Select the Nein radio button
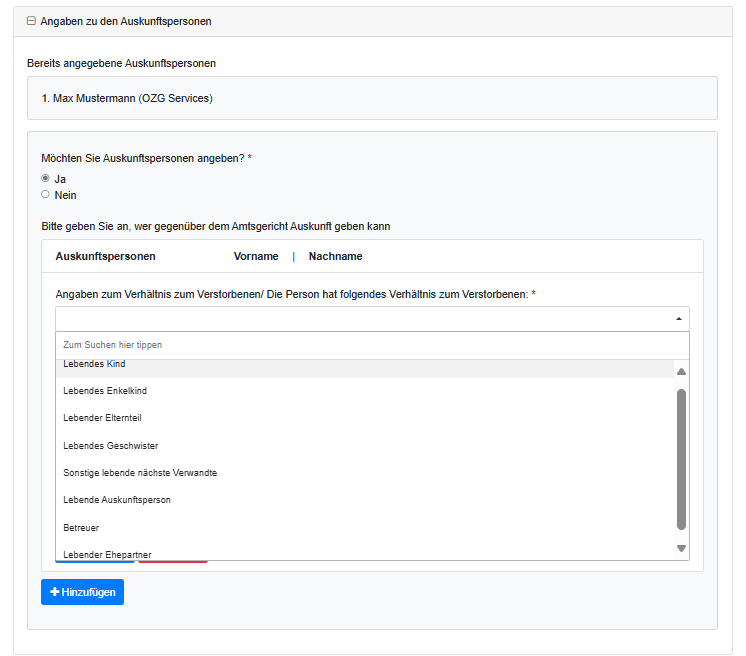Image resolution: width=746 pixels, height=656 pixels. [45, 195]
